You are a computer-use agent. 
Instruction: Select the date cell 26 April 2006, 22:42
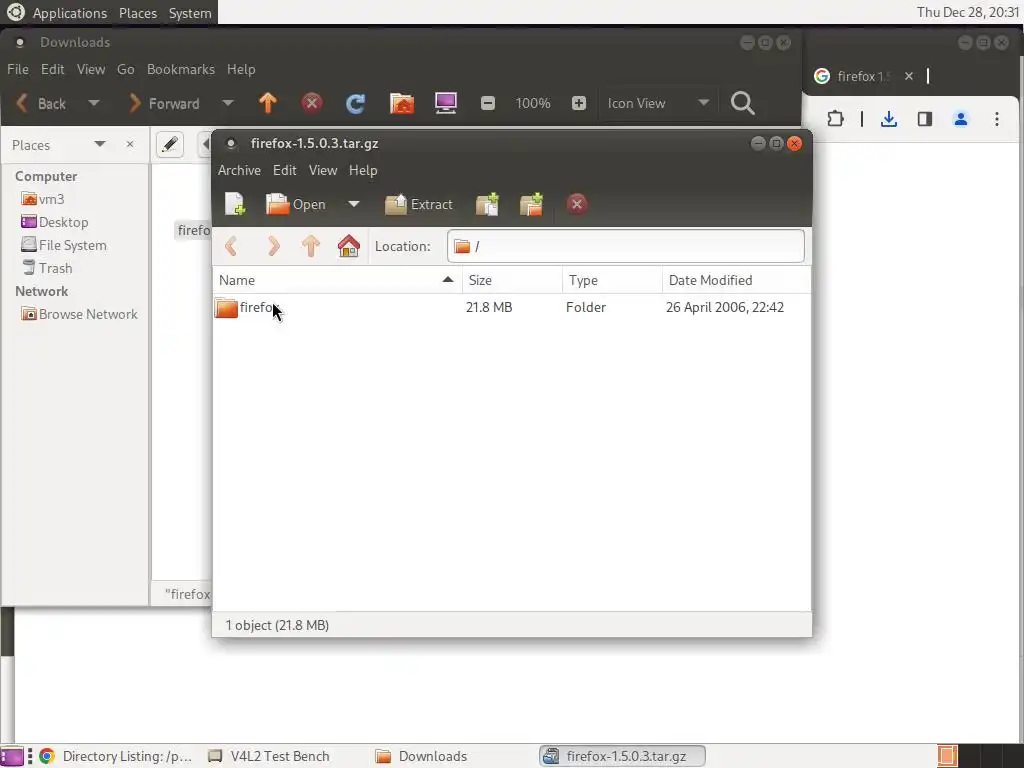pos(725,308)
